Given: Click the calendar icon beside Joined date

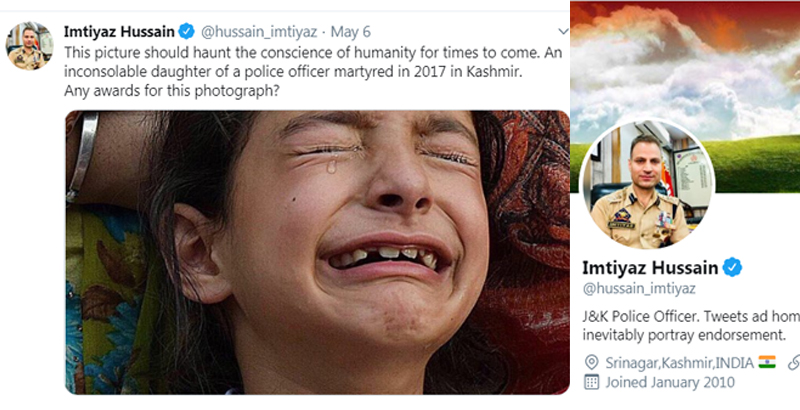Looking at the screenshot, I should click(591, 382).
